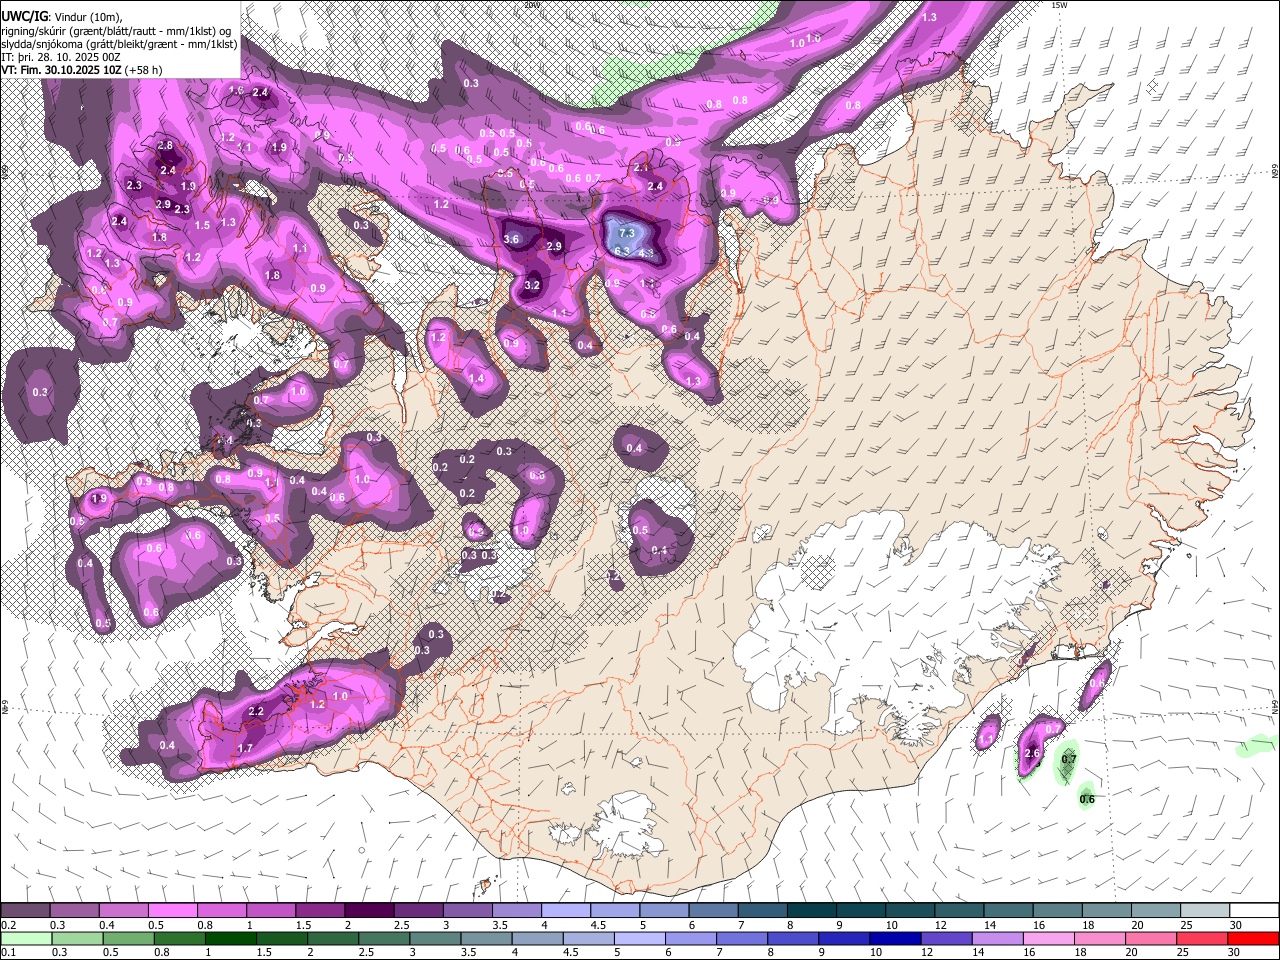Click the 2.8 precipitation value in the northwest

tap(165, 146)
